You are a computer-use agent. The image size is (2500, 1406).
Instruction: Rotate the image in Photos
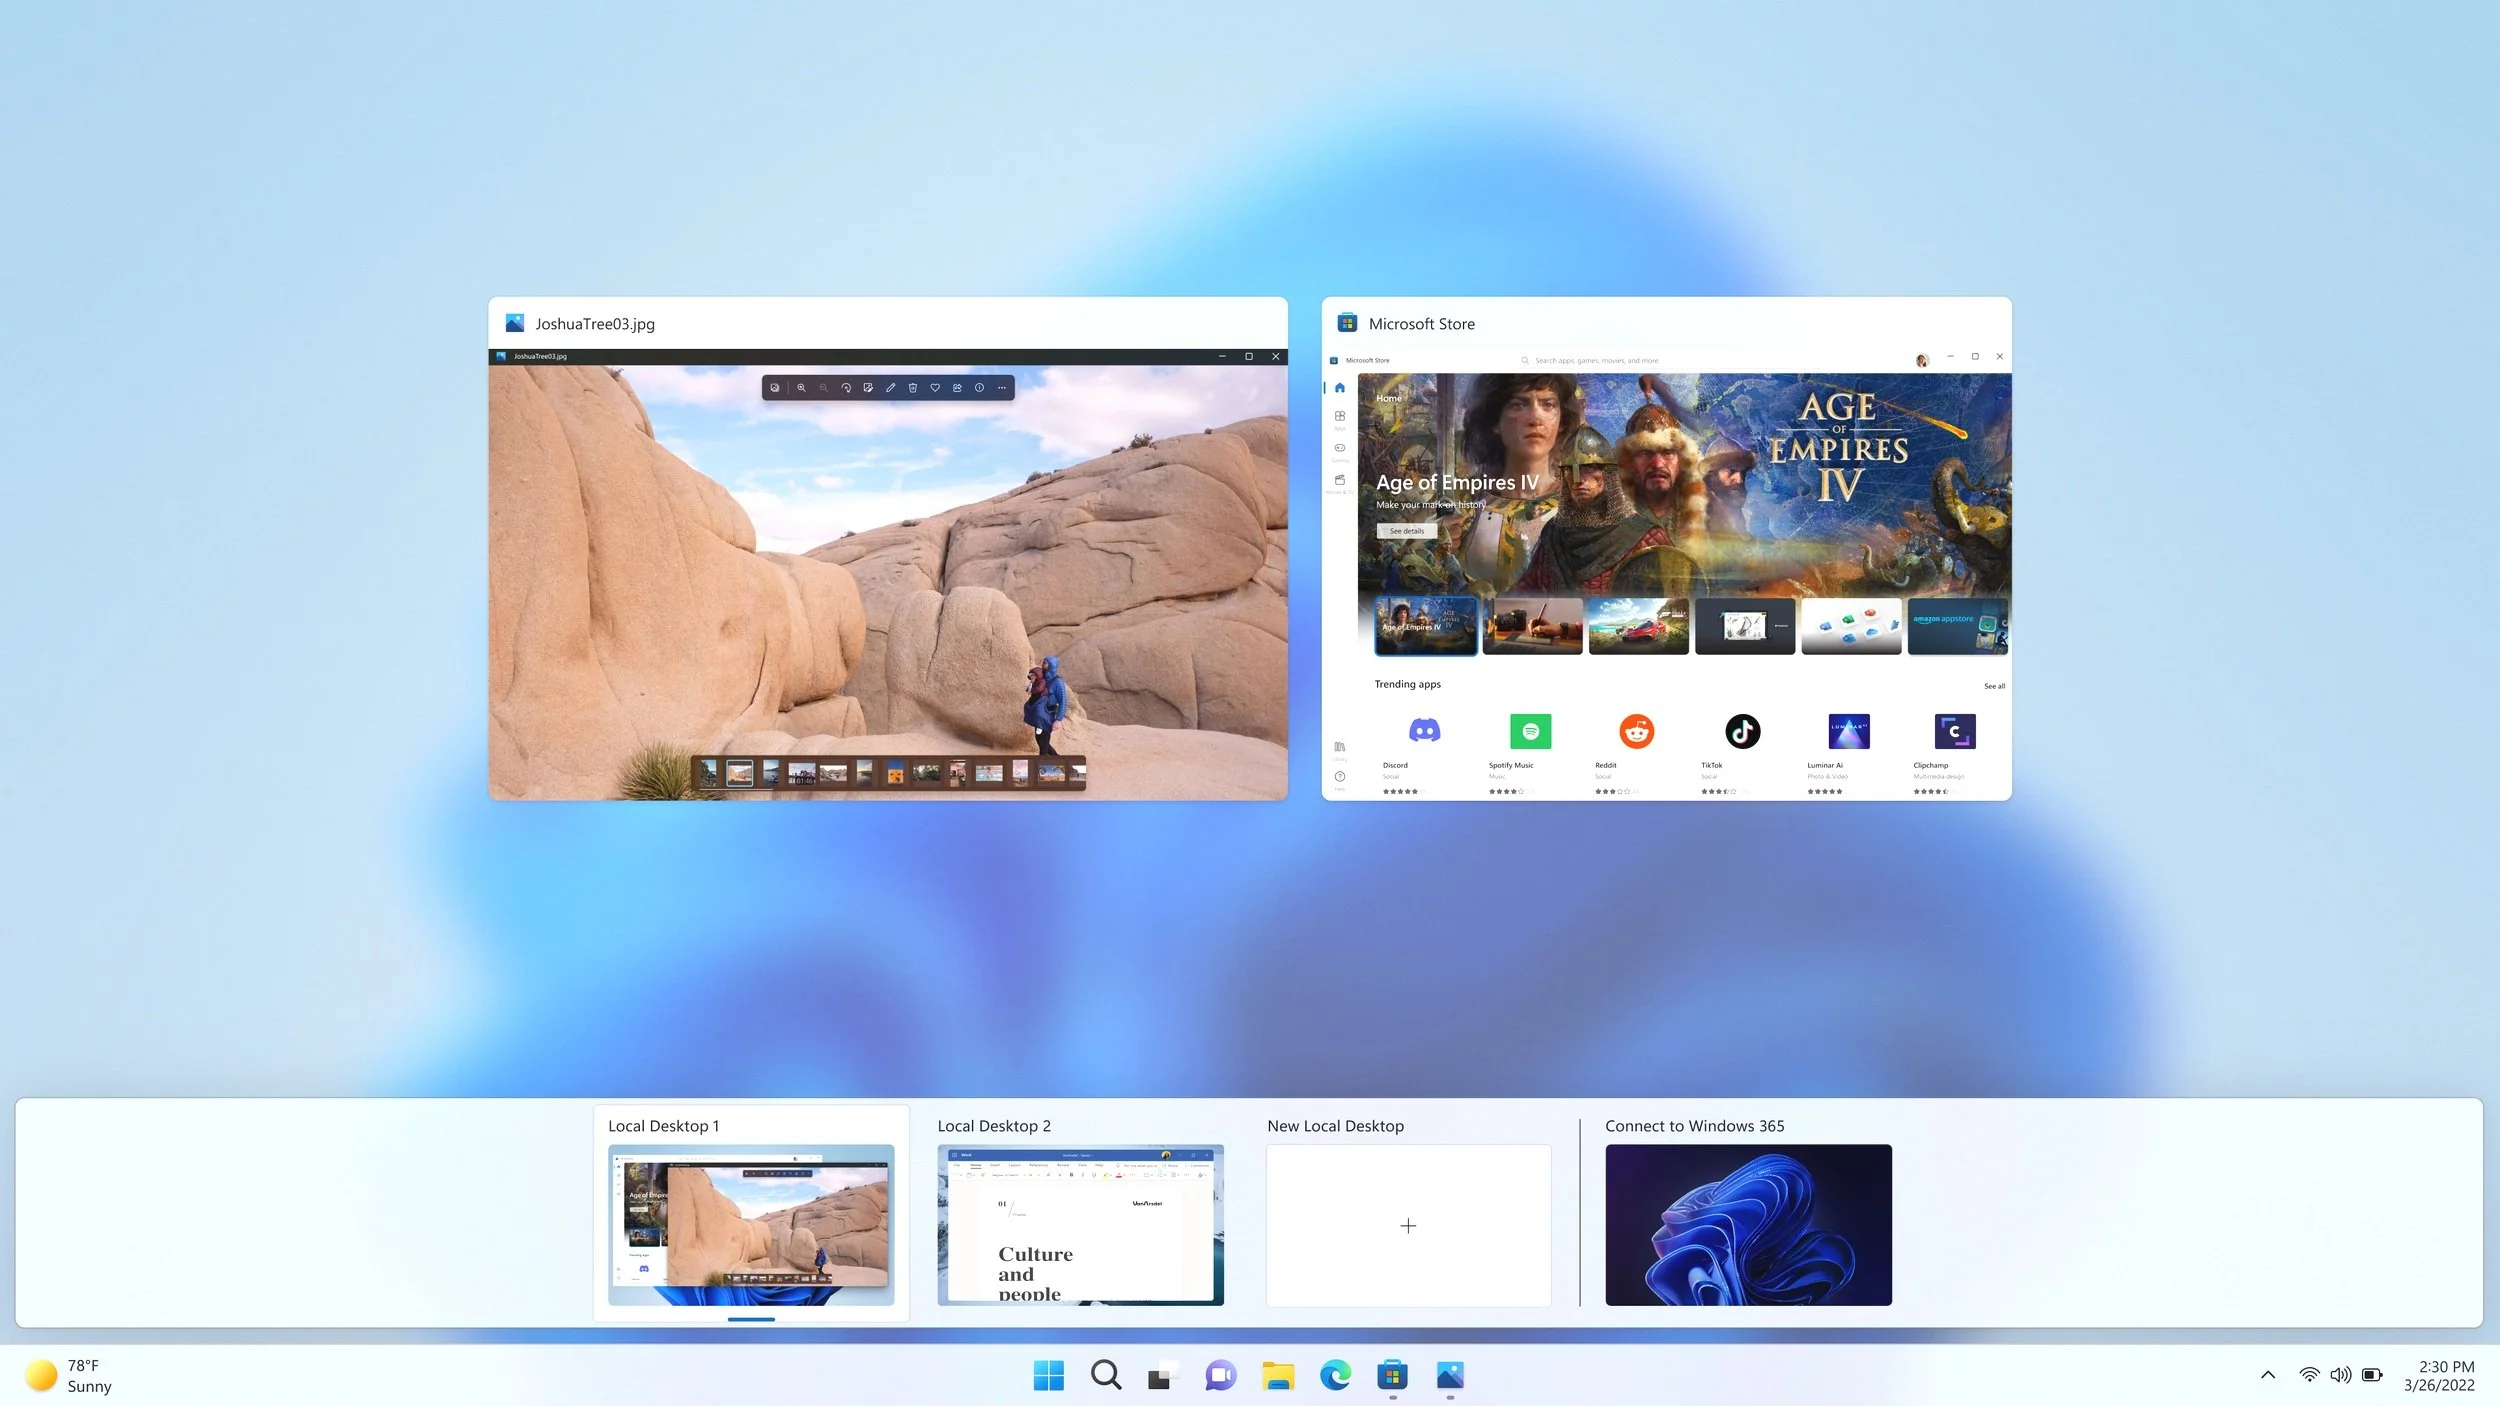coord(847,388)
